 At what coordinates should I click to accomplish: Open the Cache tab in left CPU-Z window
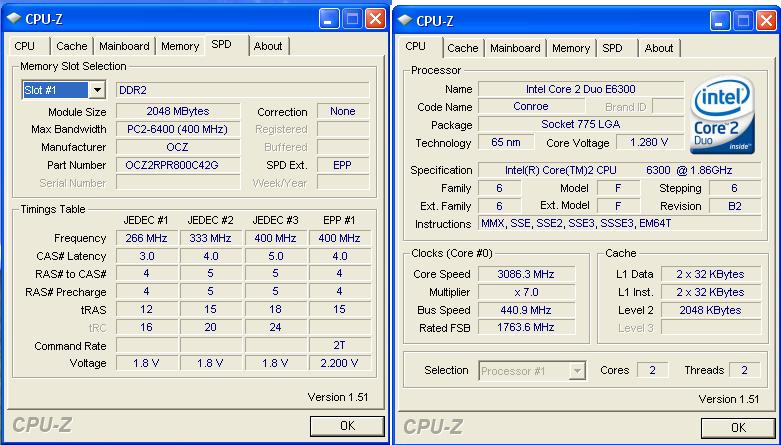tap(72, 46)
